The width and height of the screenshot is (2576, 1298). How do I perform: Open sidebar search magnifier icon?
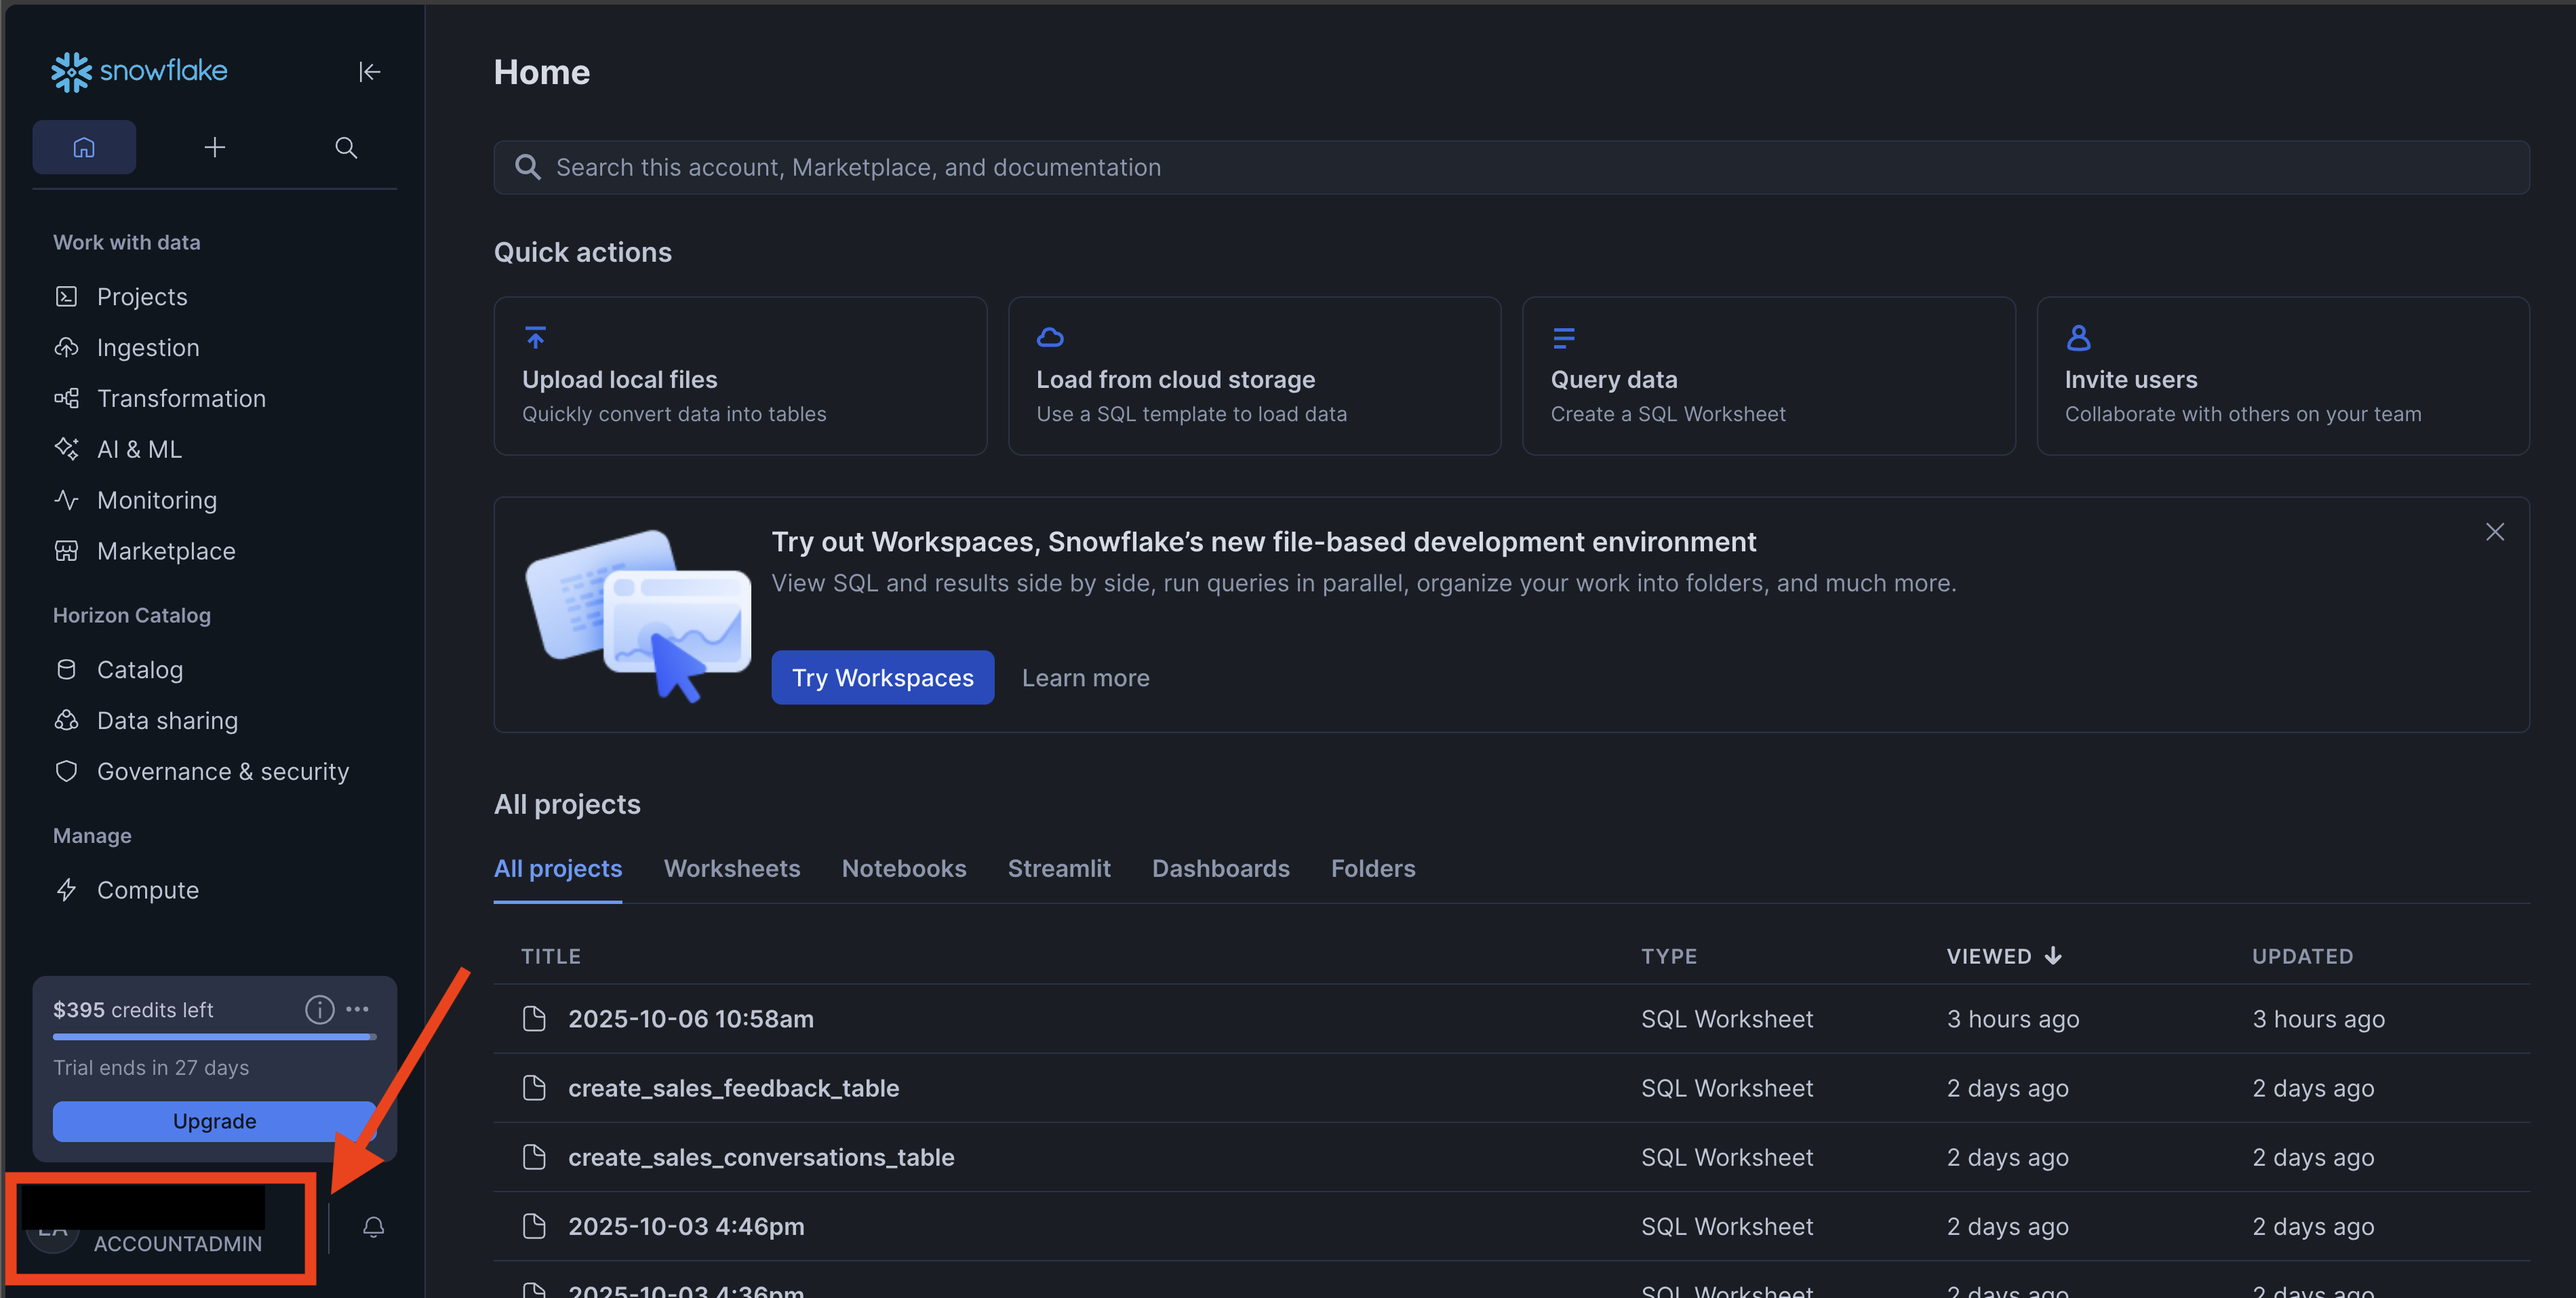[x=346, y=147]
